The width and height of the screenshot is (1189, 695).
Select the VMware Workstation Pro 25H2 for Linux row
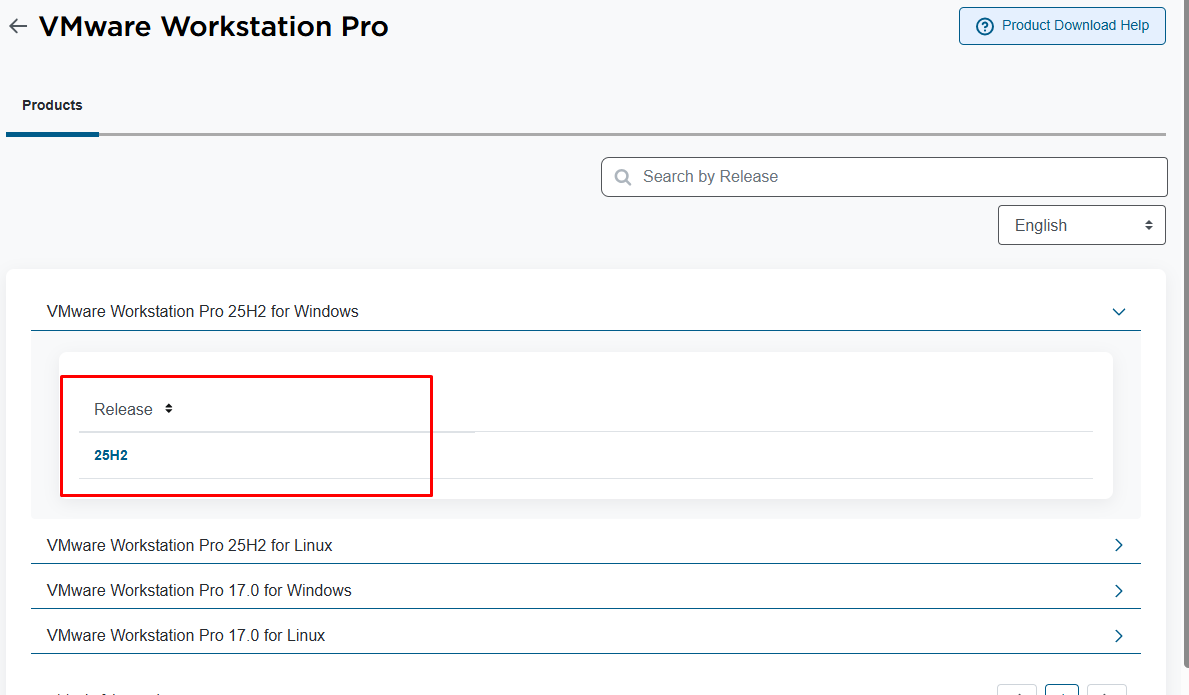pyautogui.click(x=190, y=545)
